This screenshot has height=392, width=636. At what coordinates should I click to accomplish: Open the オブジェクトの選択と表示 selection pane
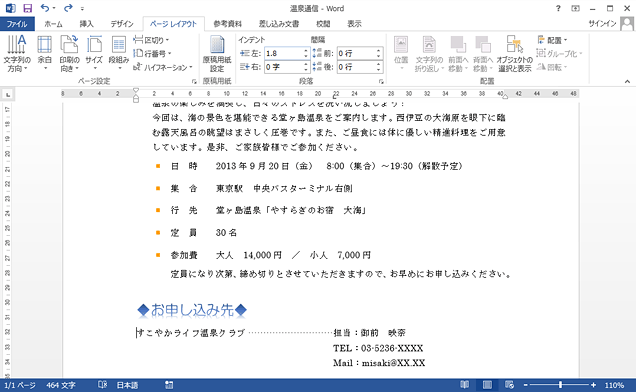click(x=514, y=54)
